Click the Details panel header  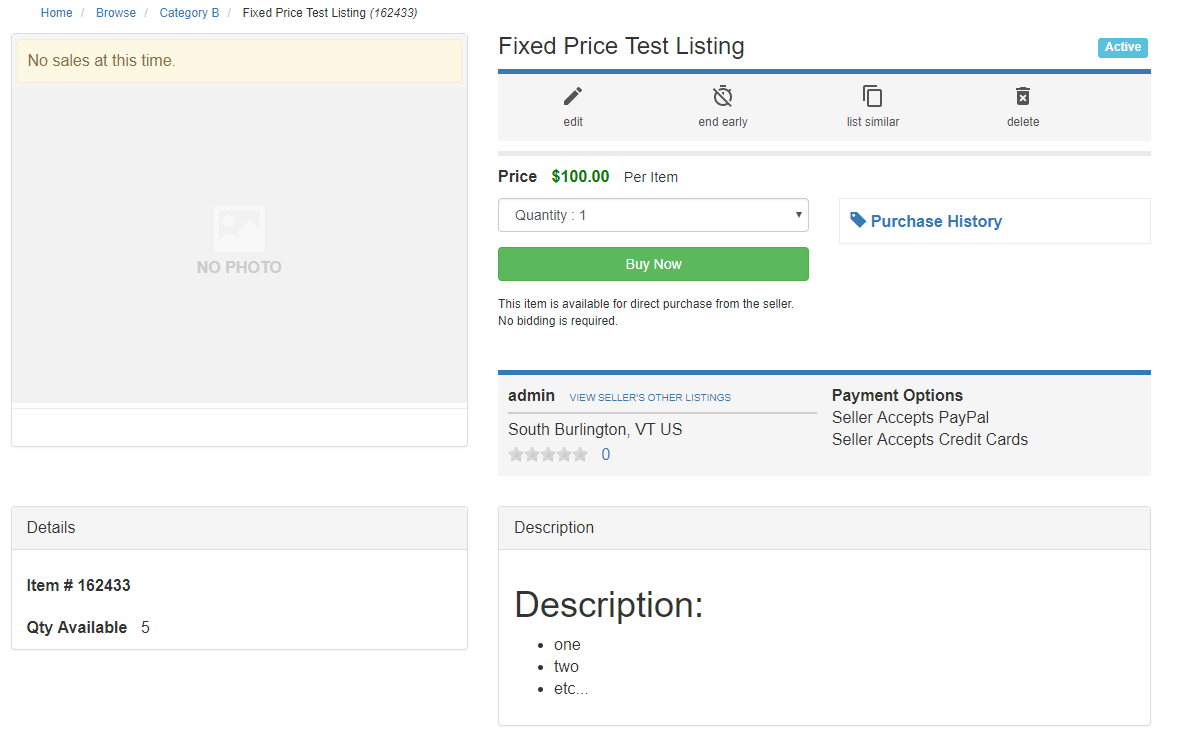239,528
